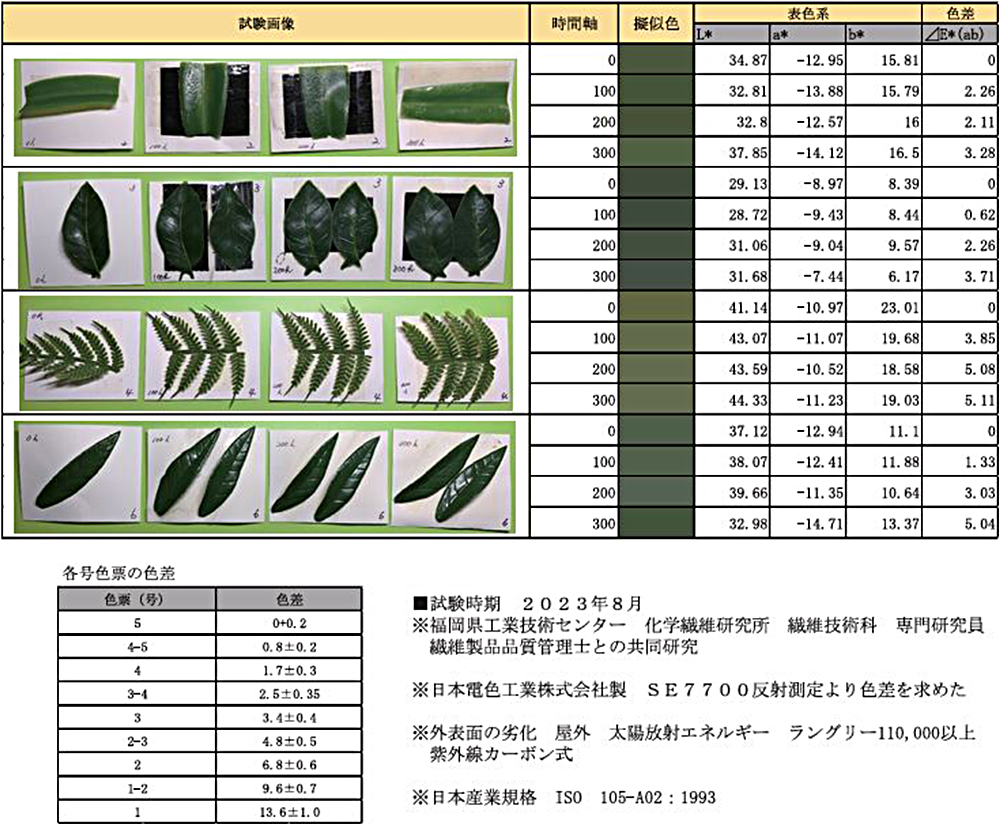Click the b* cell showing 23.01
Viewport: 1000px width, 825px height.
click(x=884, y=308)
